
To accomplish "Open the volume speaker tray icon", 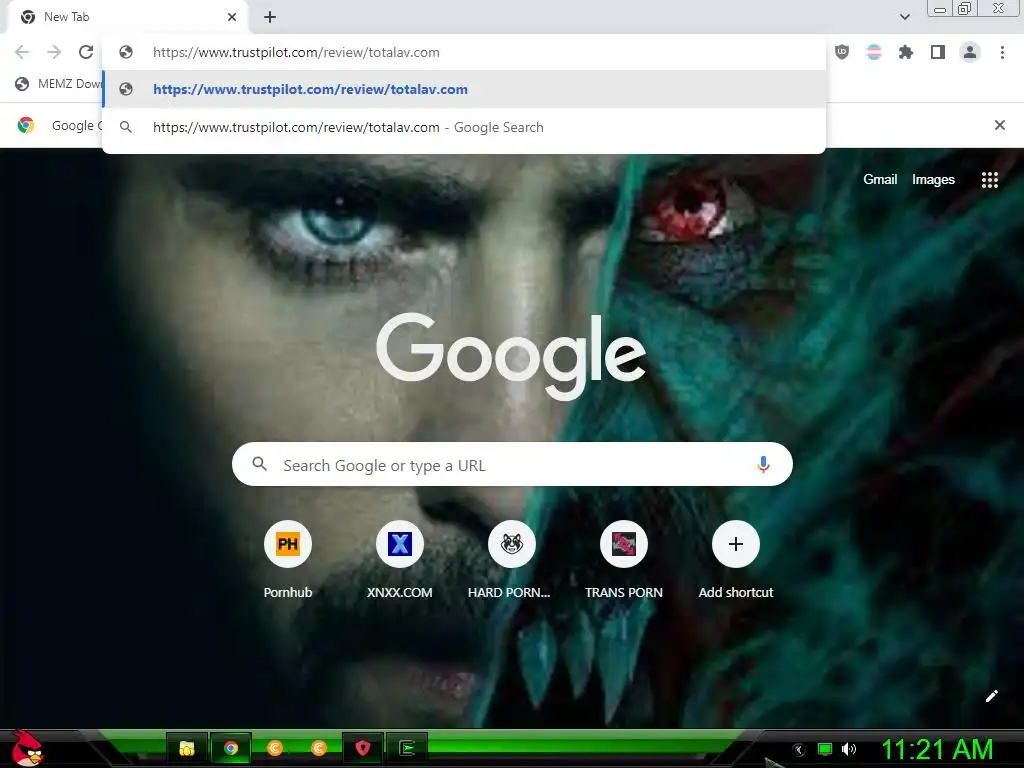I will click(x=849, y=749).
